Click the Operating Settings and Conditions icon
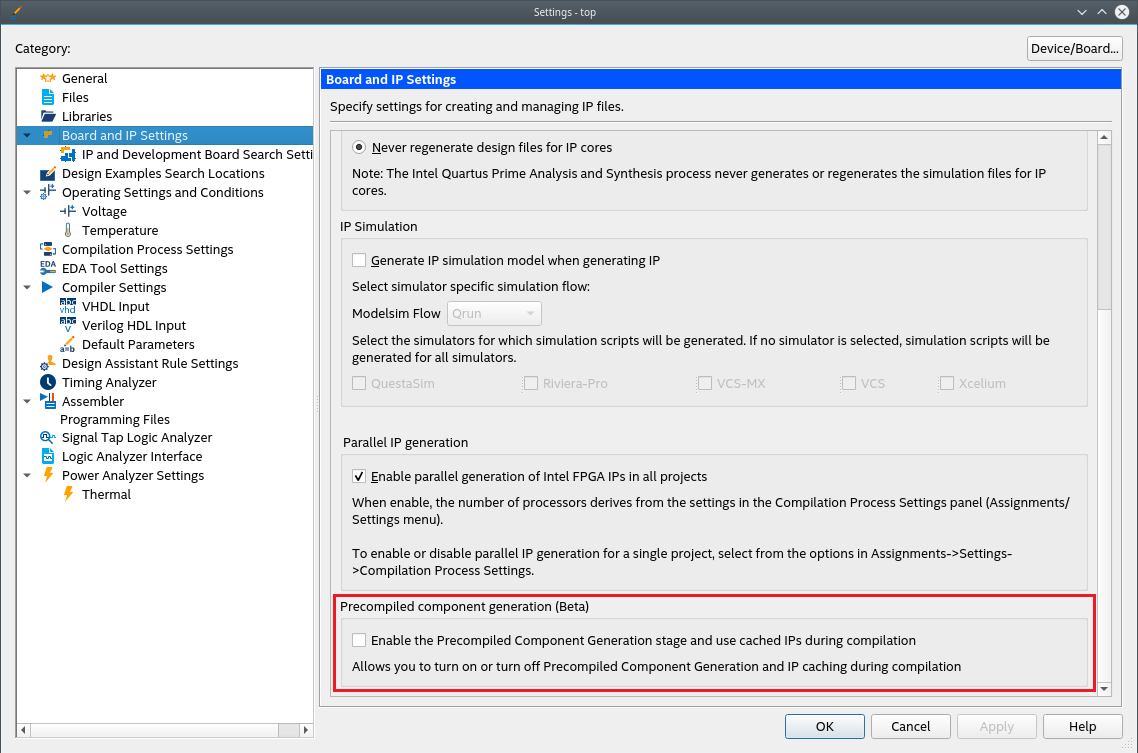The height and width of the screenshot is (753, 1138). (x=48, y=192)
